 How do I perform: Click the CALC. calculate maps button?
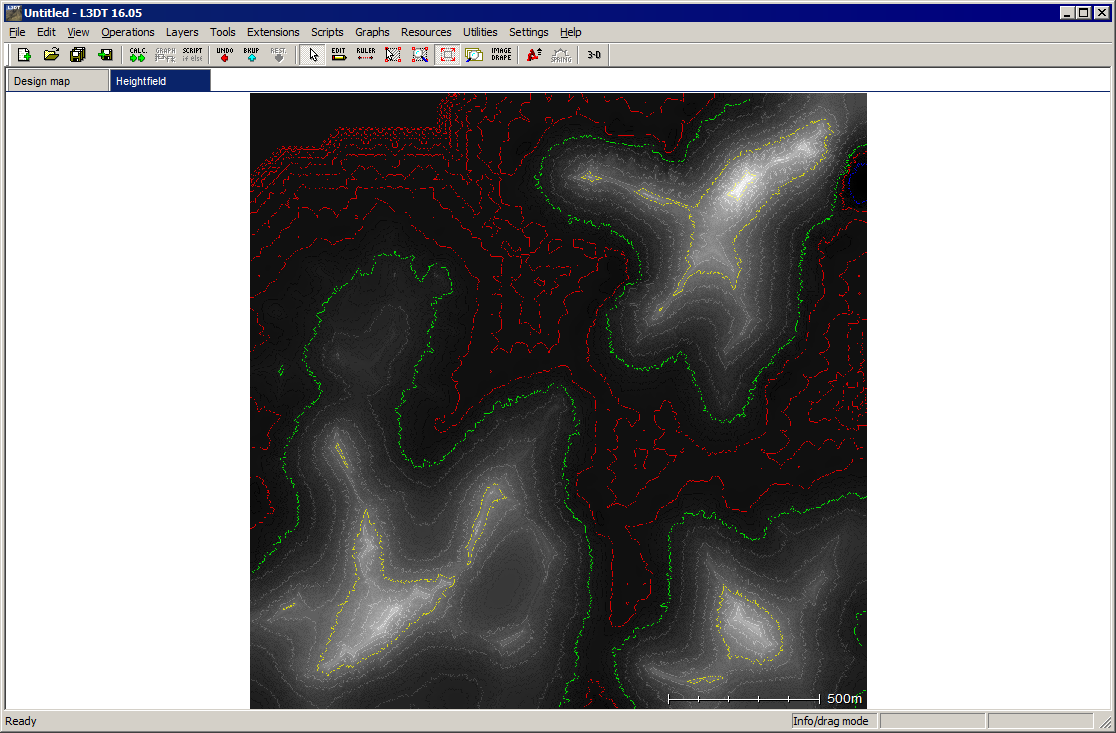click(138, 55)
